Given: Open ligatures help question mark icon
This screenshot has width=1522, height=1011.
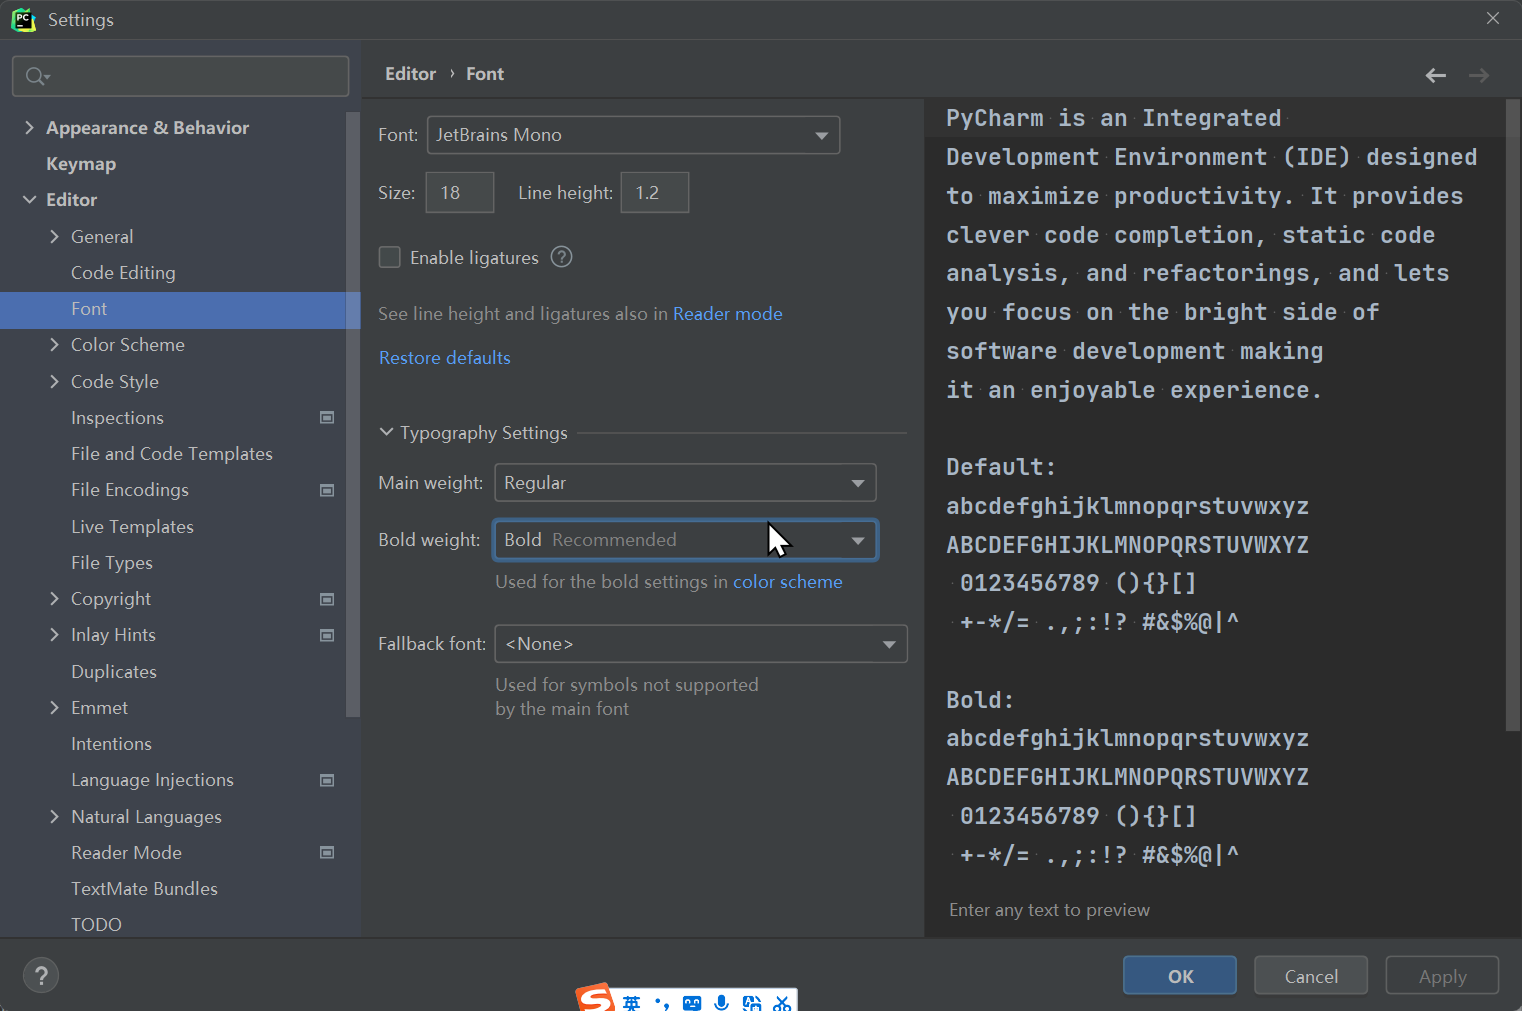Looking at the screenshot, I should [562, 257].
